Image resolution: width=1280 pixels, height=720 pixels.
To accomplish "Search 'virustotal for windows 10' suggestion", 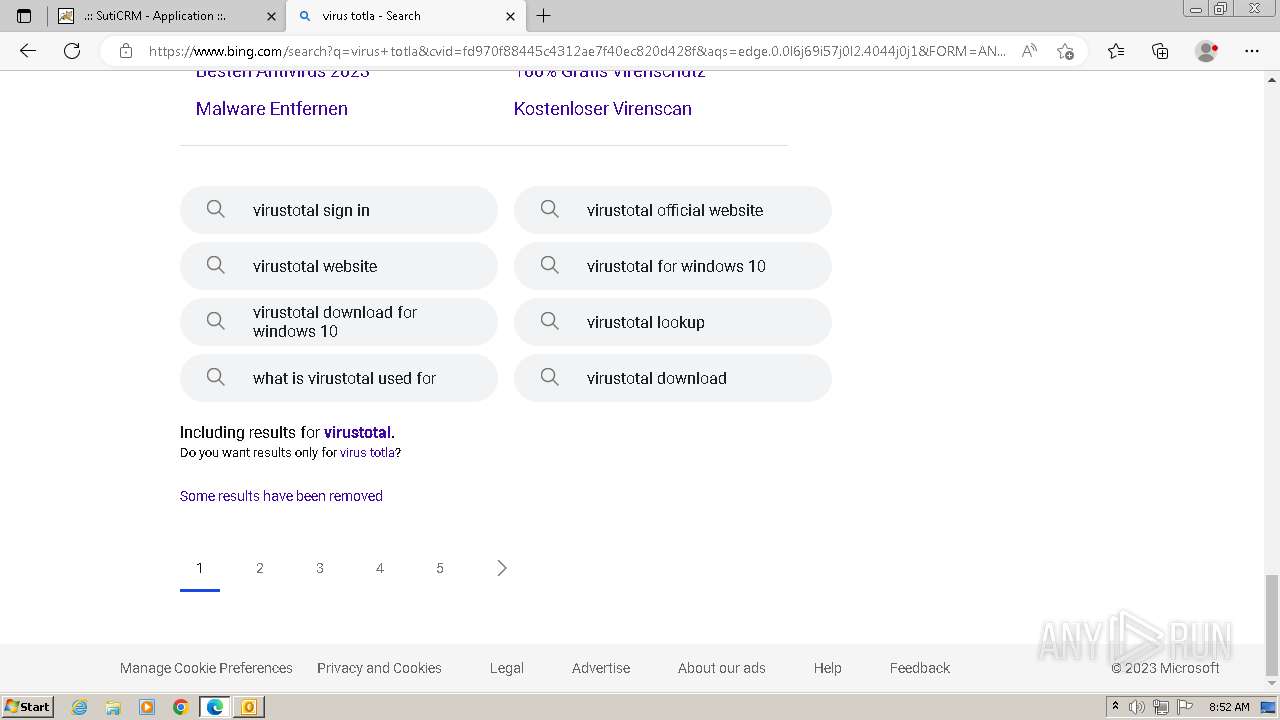I will tap(673, 266).
